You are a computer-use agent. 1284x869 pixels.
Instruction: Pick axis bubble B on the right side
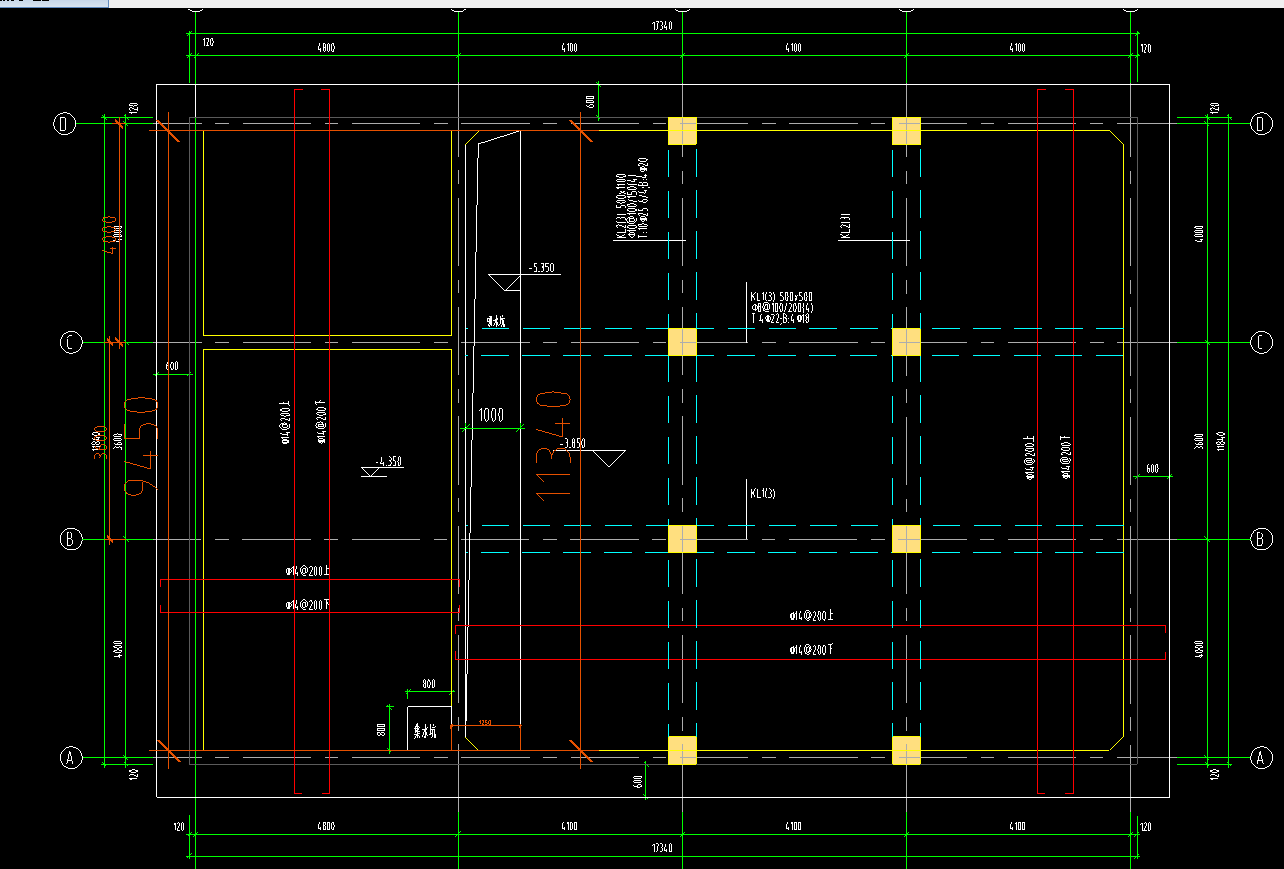[x=1262, y=539]
